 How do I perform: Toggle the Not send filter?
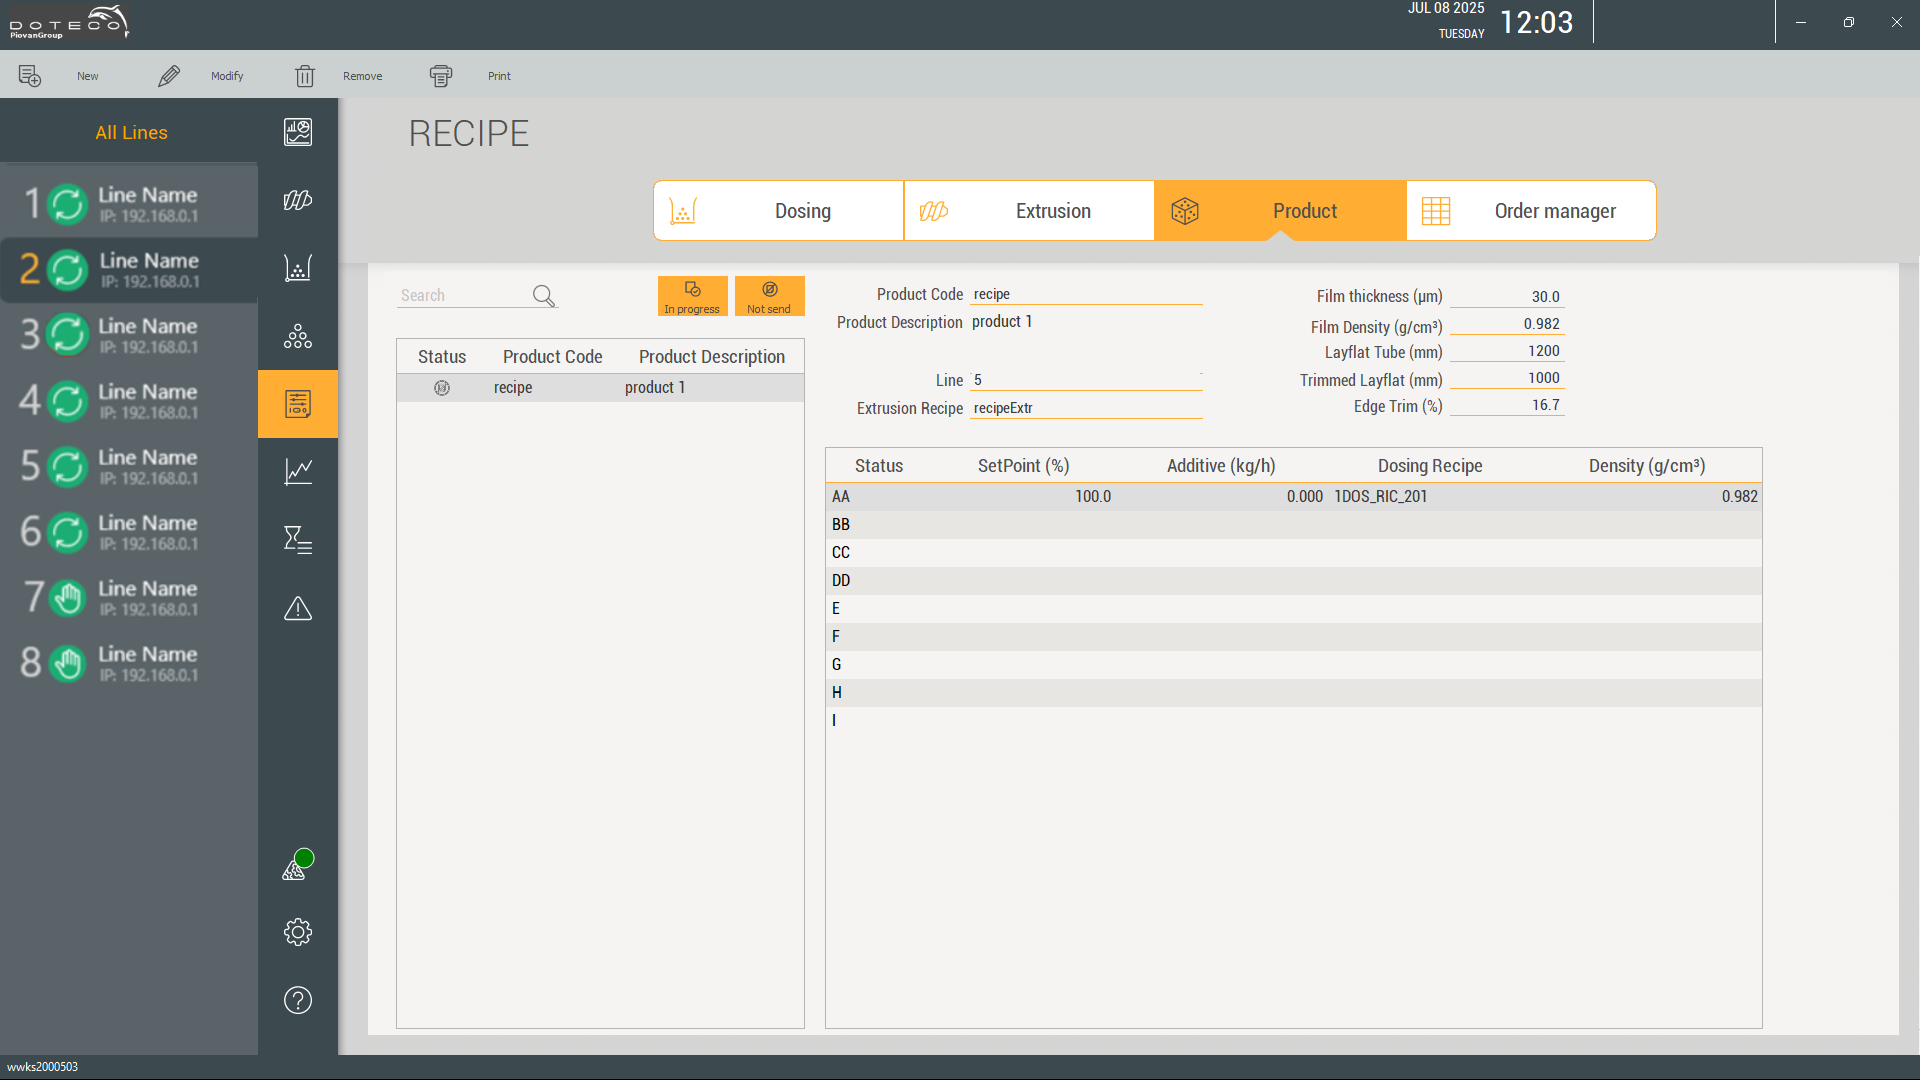(x=769, y=296)
